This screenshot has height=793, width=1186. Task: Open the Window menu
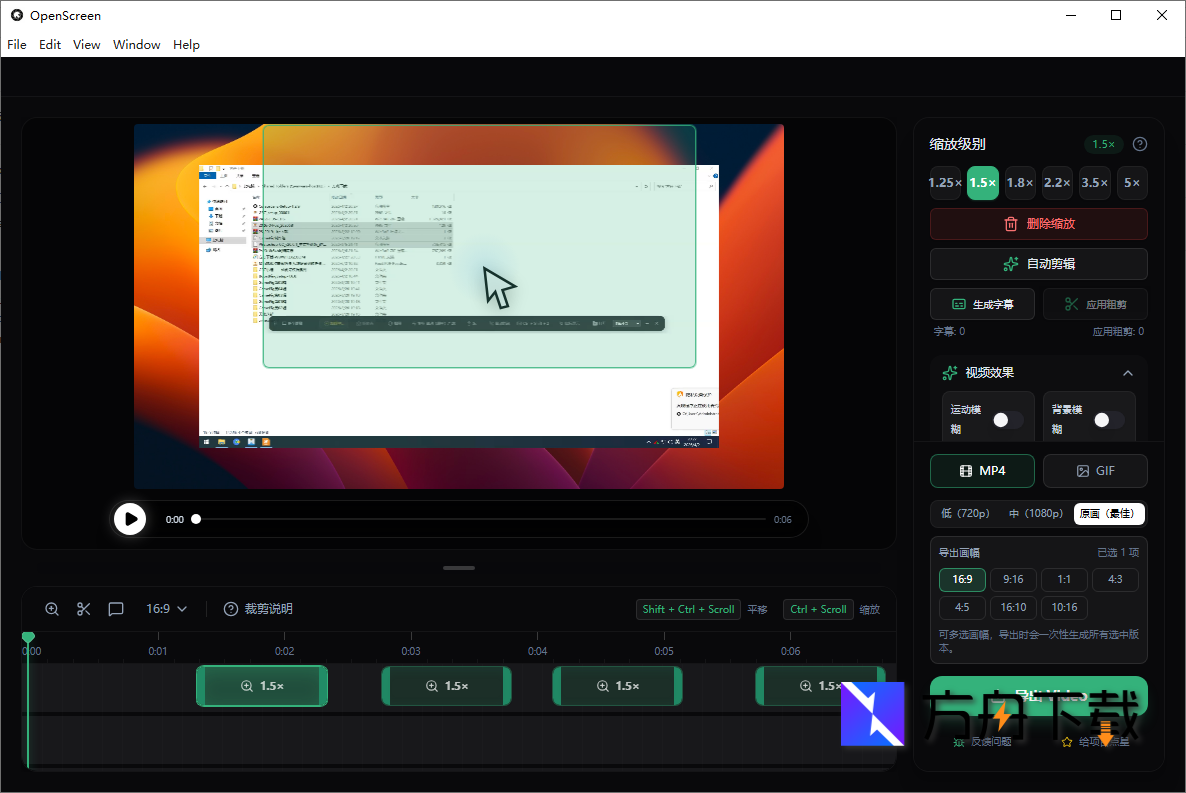pyautogui.click(x=137, y=45)
